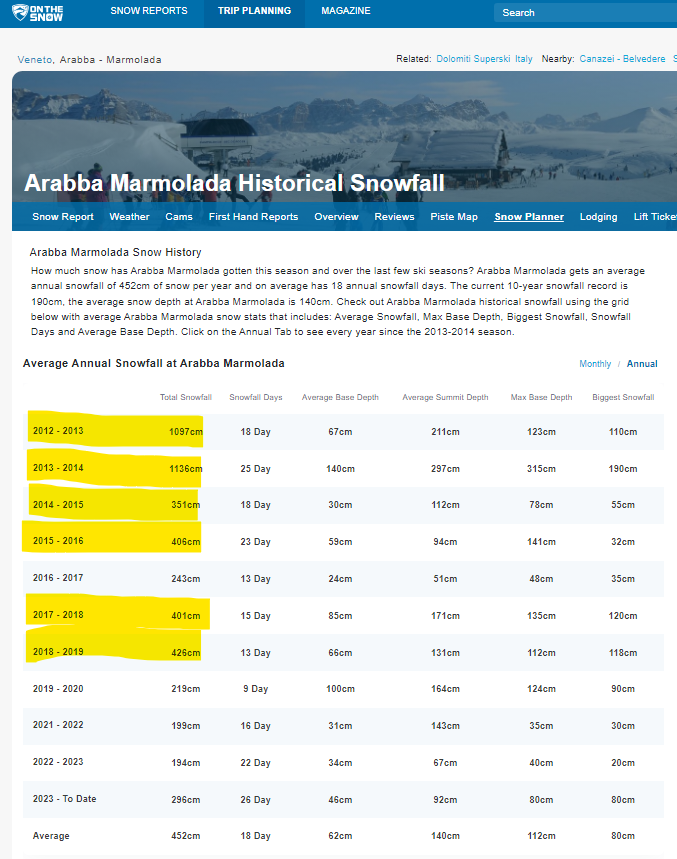
Task: Click the OnTheSnow logo
Action: [x=37, y=13]
